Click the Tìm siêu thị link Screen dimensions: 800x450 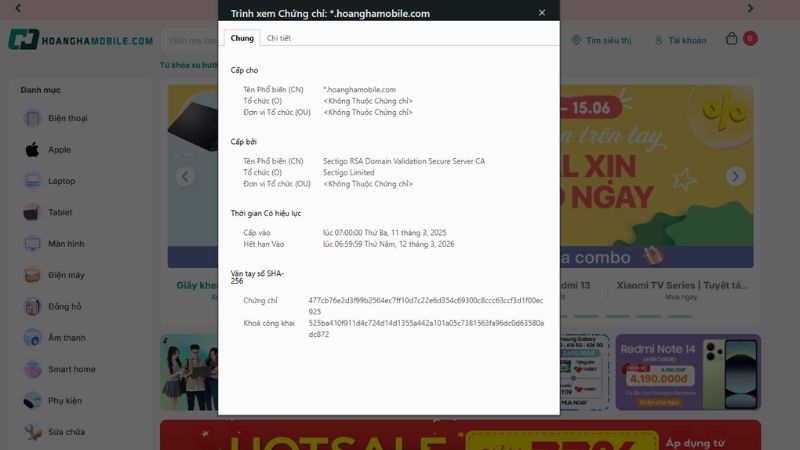point(601,40)
